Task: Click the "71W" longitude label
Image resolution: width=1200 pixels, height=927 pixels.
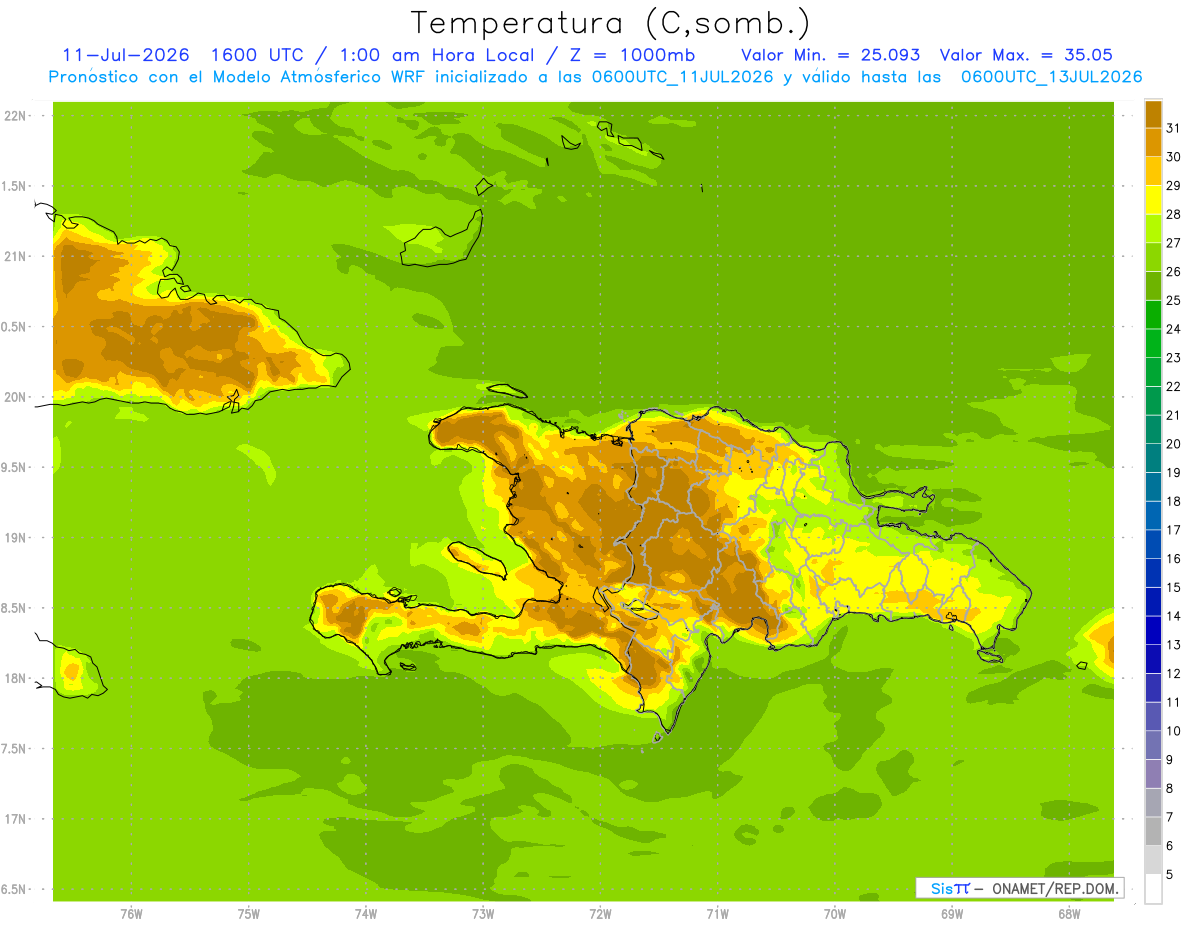Action: pyautogui.click(x=718, y=914)
